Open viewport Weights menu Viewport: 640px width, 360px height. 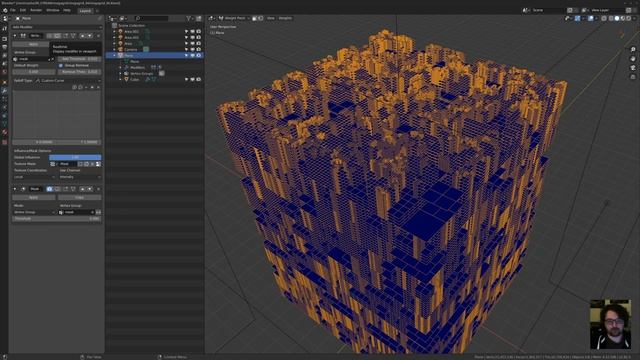coord(285,18)
